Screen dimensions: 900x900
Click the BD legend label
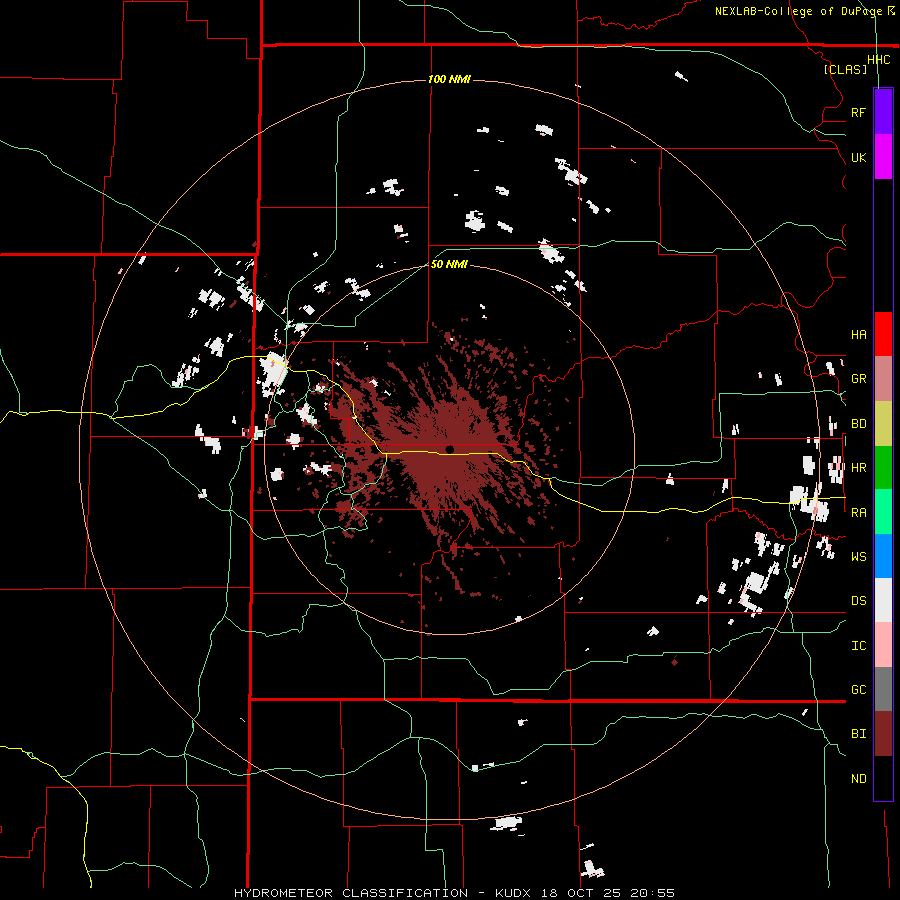coord(858,424)
